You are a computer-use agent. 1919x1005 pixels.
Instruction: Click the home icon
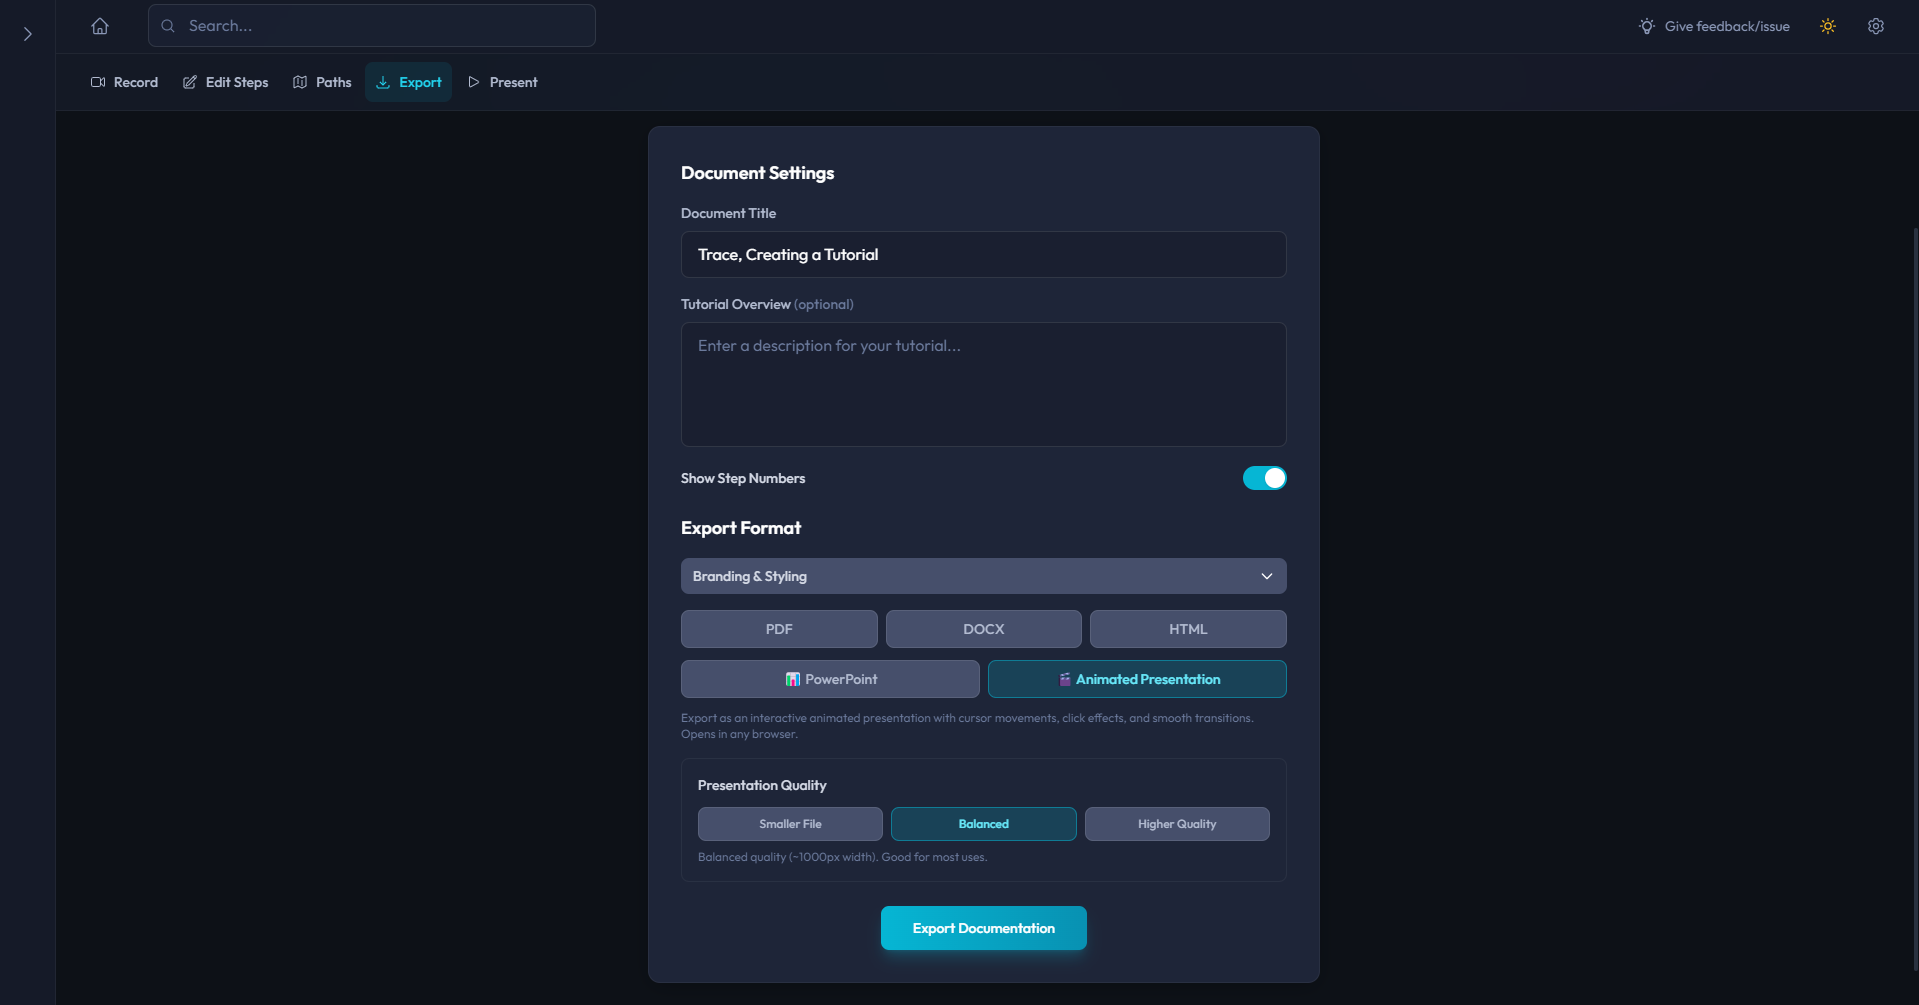100,26
